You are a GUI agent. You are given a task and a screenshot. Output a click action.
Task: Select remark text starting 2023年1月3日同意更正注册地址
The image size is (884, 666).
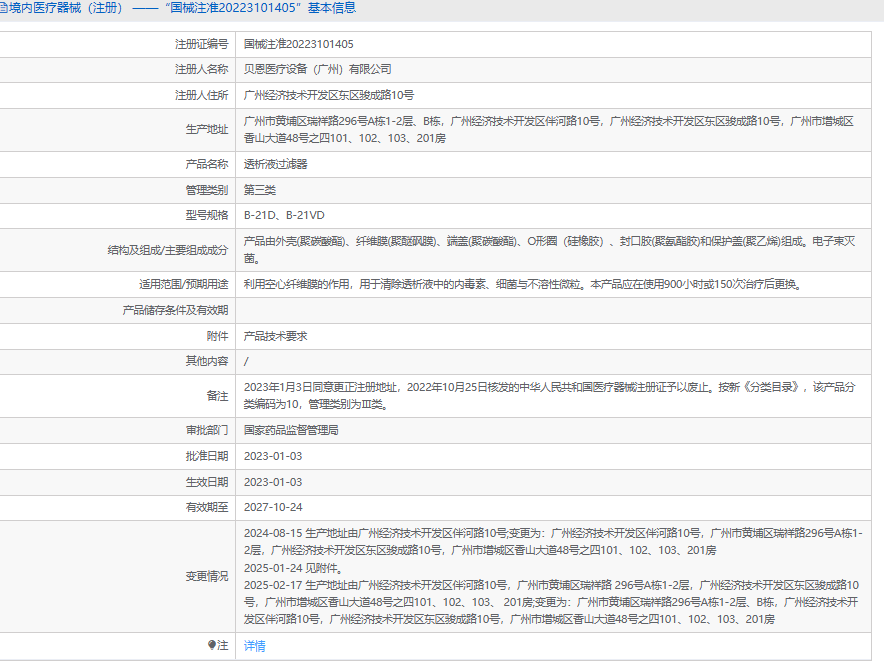[550, 396]
